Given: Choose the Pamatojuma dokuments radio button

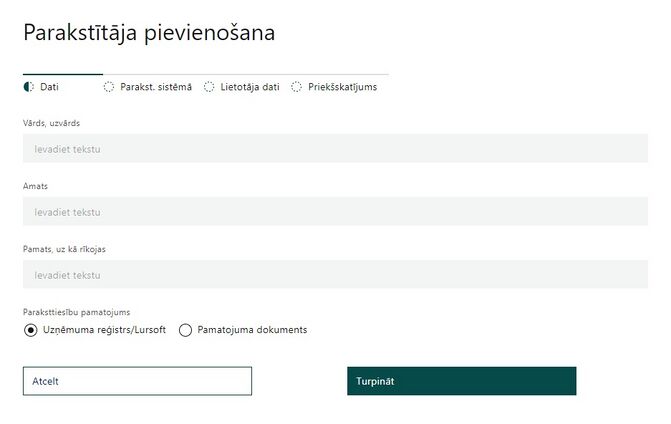Looking at the screenshot, I should click(x=185, y=330).
